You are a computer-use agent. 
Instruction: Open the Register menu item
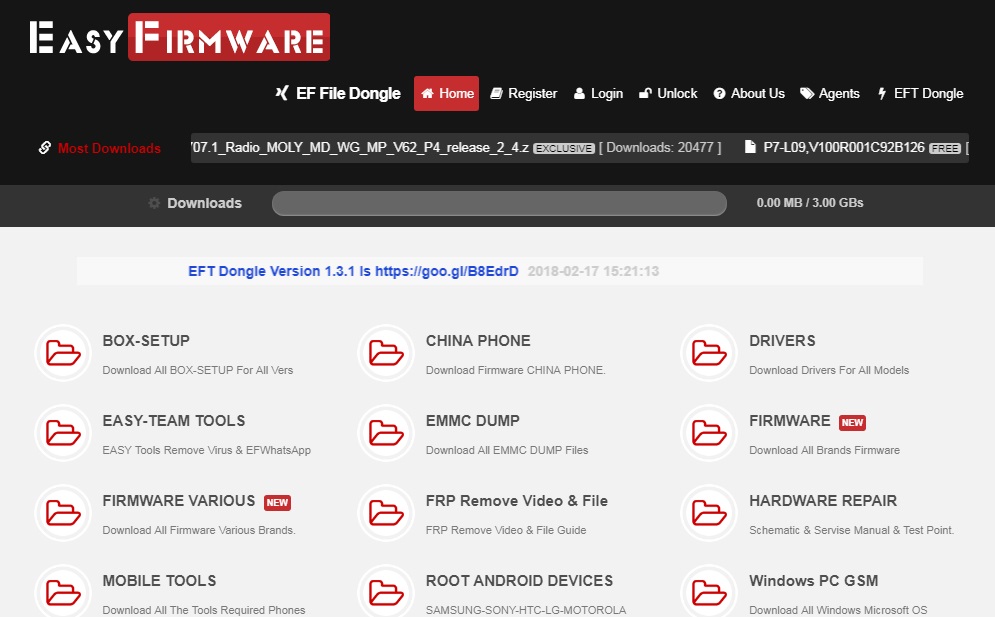523,93
